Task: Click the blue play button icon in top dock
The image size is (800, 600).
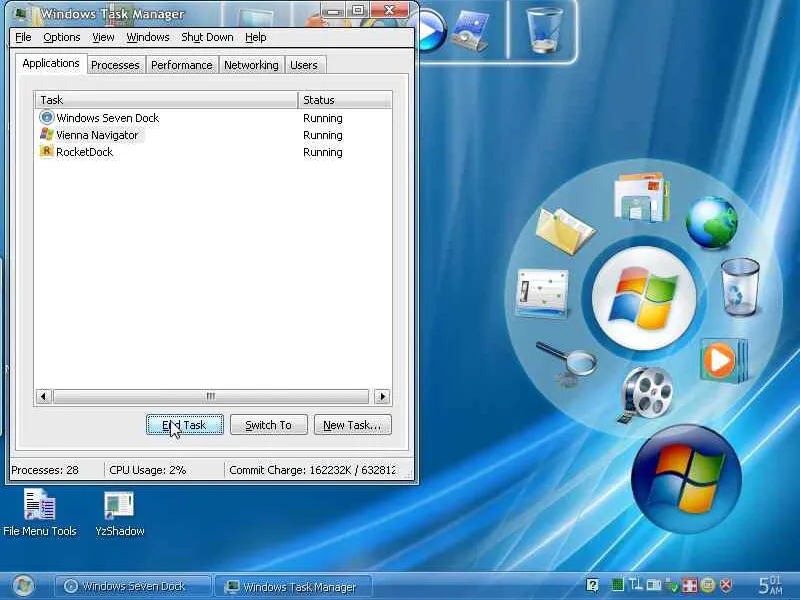Action: tap(432, 31)
